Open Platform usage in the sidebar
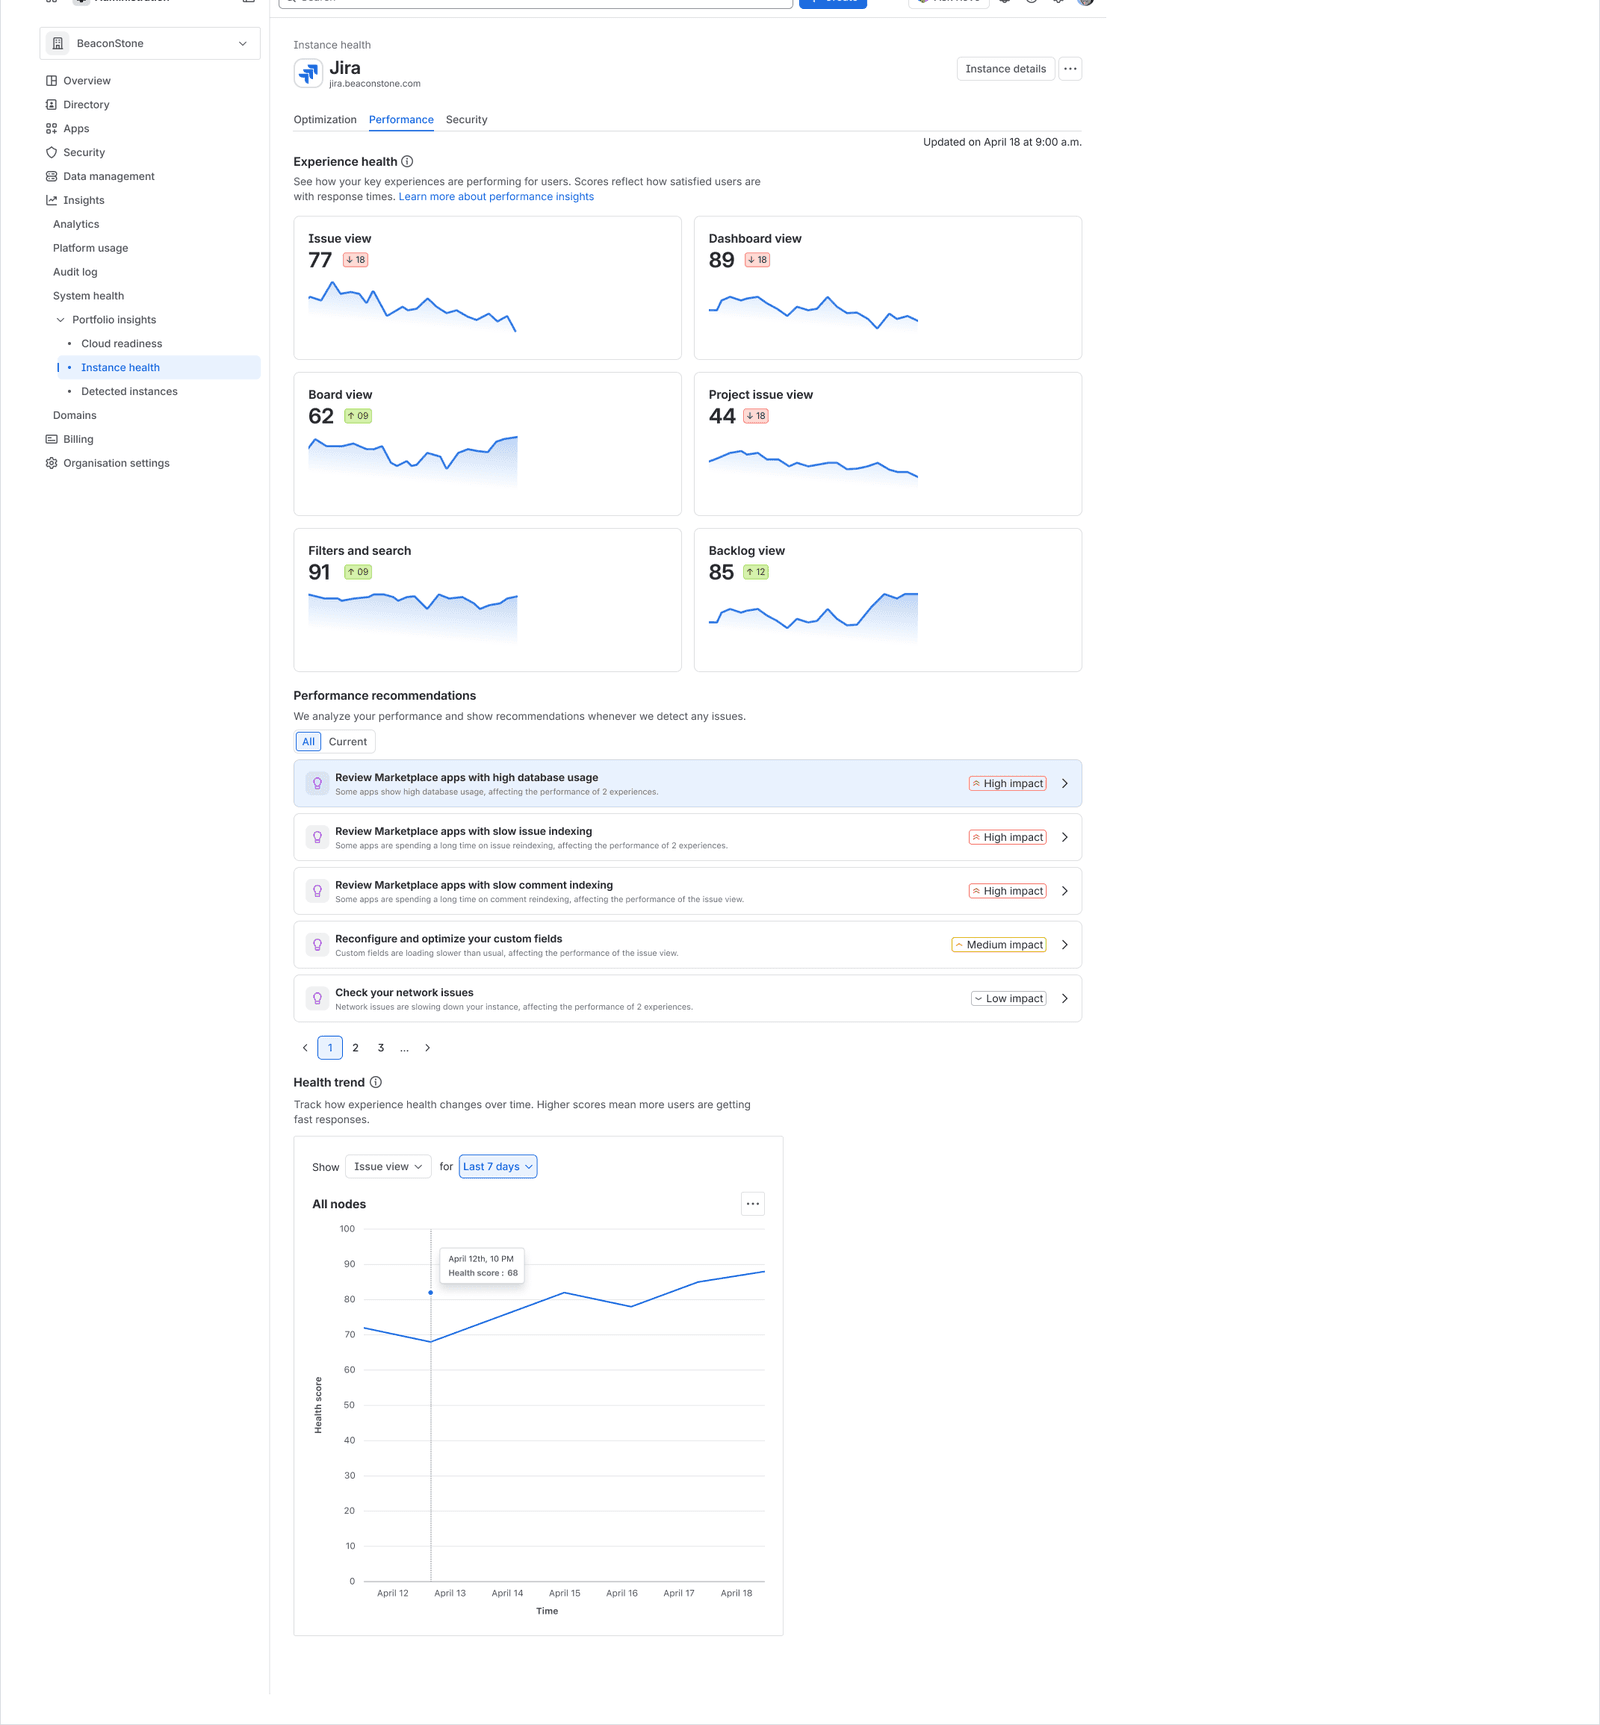Viewport: 1600px width, 1725px height. click(x=90, y=249)
